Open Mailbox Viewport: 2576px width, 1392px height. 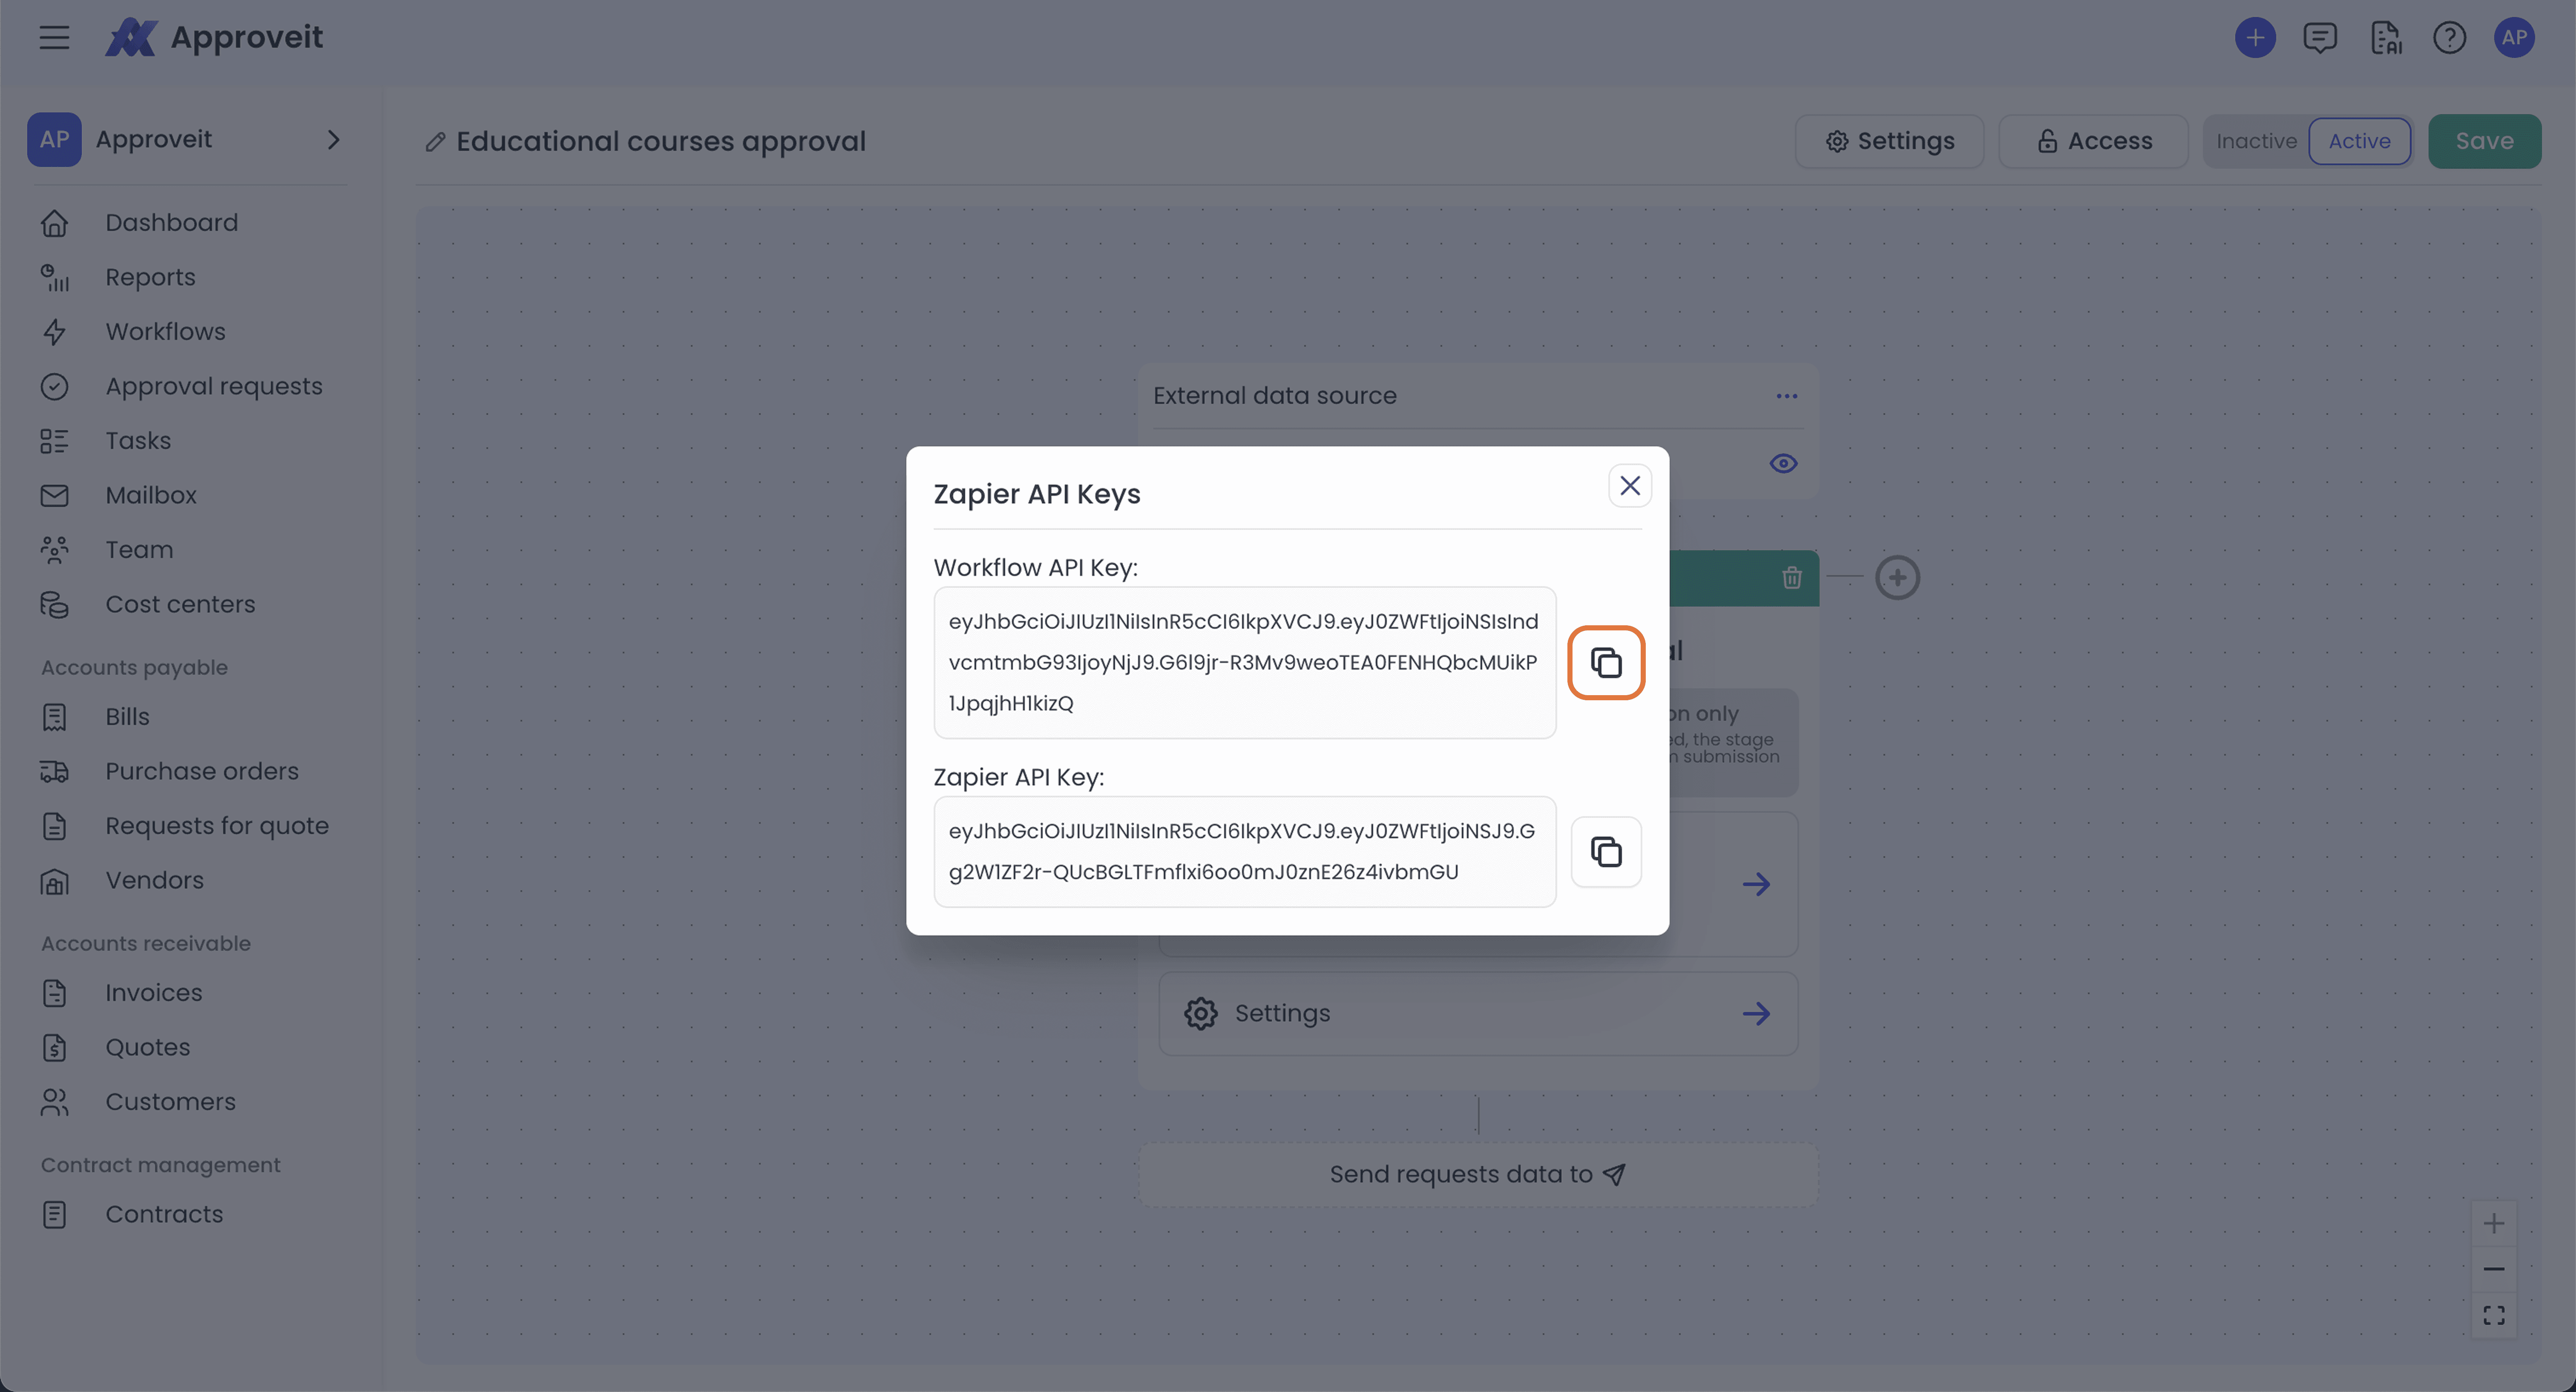click(151, 495)
